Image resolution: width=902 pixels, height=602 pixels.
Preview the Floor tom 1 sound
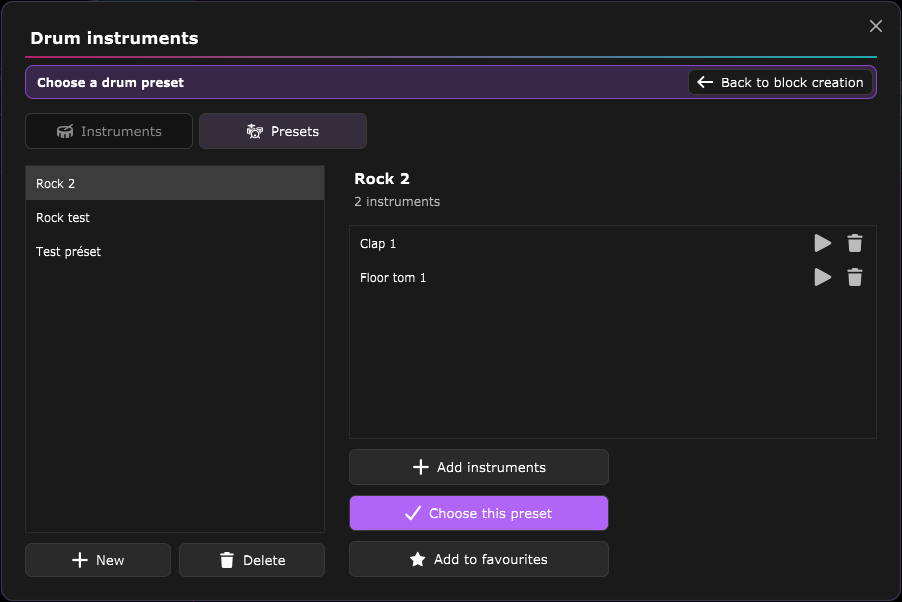pos(823,277)
